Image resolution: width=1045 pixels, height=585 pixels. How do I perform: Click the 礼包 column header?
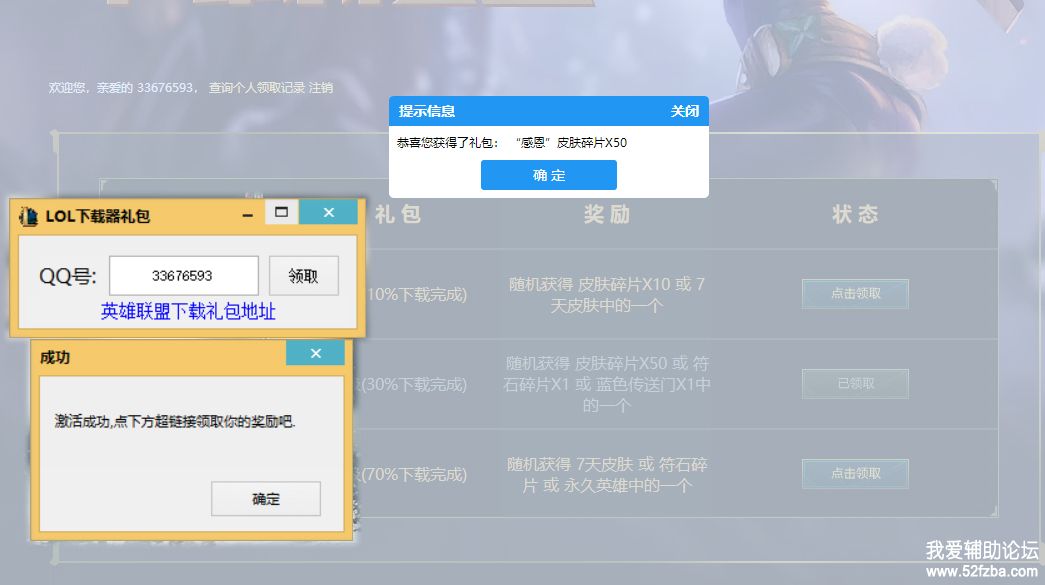pos(398,215)
